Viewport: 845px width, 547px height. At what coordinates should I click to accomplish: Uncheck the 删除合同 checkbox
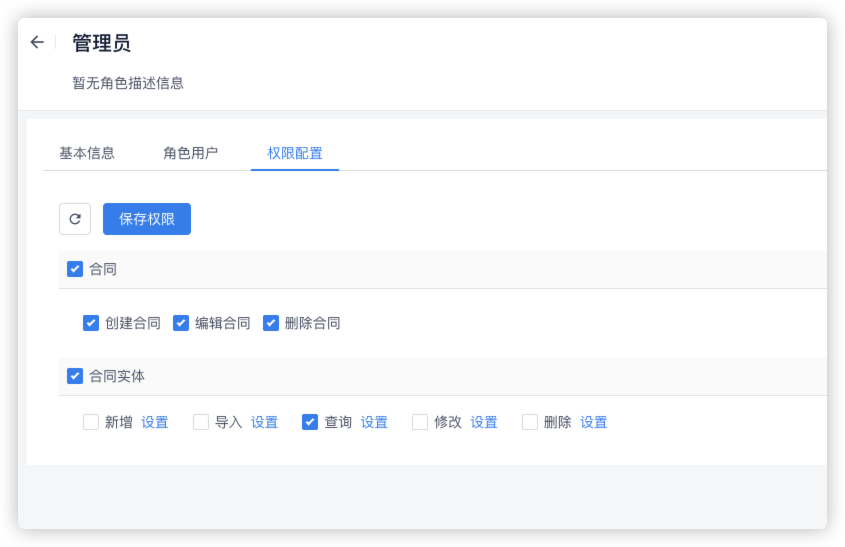[x=271, y=323]
